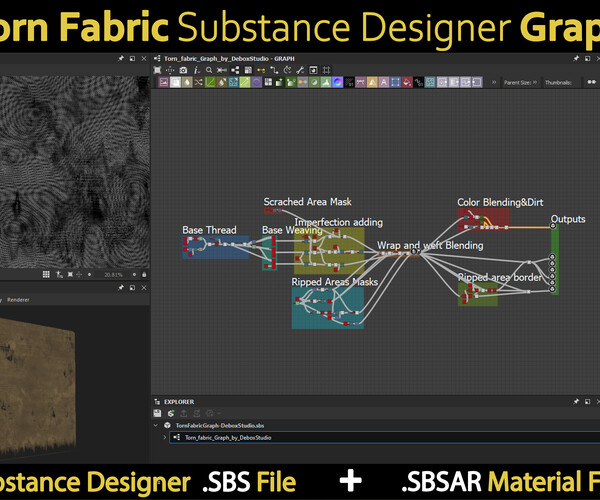The width and height of the screenshot is (600, 500).
Task: Select the Torn_fabric_Graph_by_DeboxStudio graph tab title
Action: (x=229, y=59)
